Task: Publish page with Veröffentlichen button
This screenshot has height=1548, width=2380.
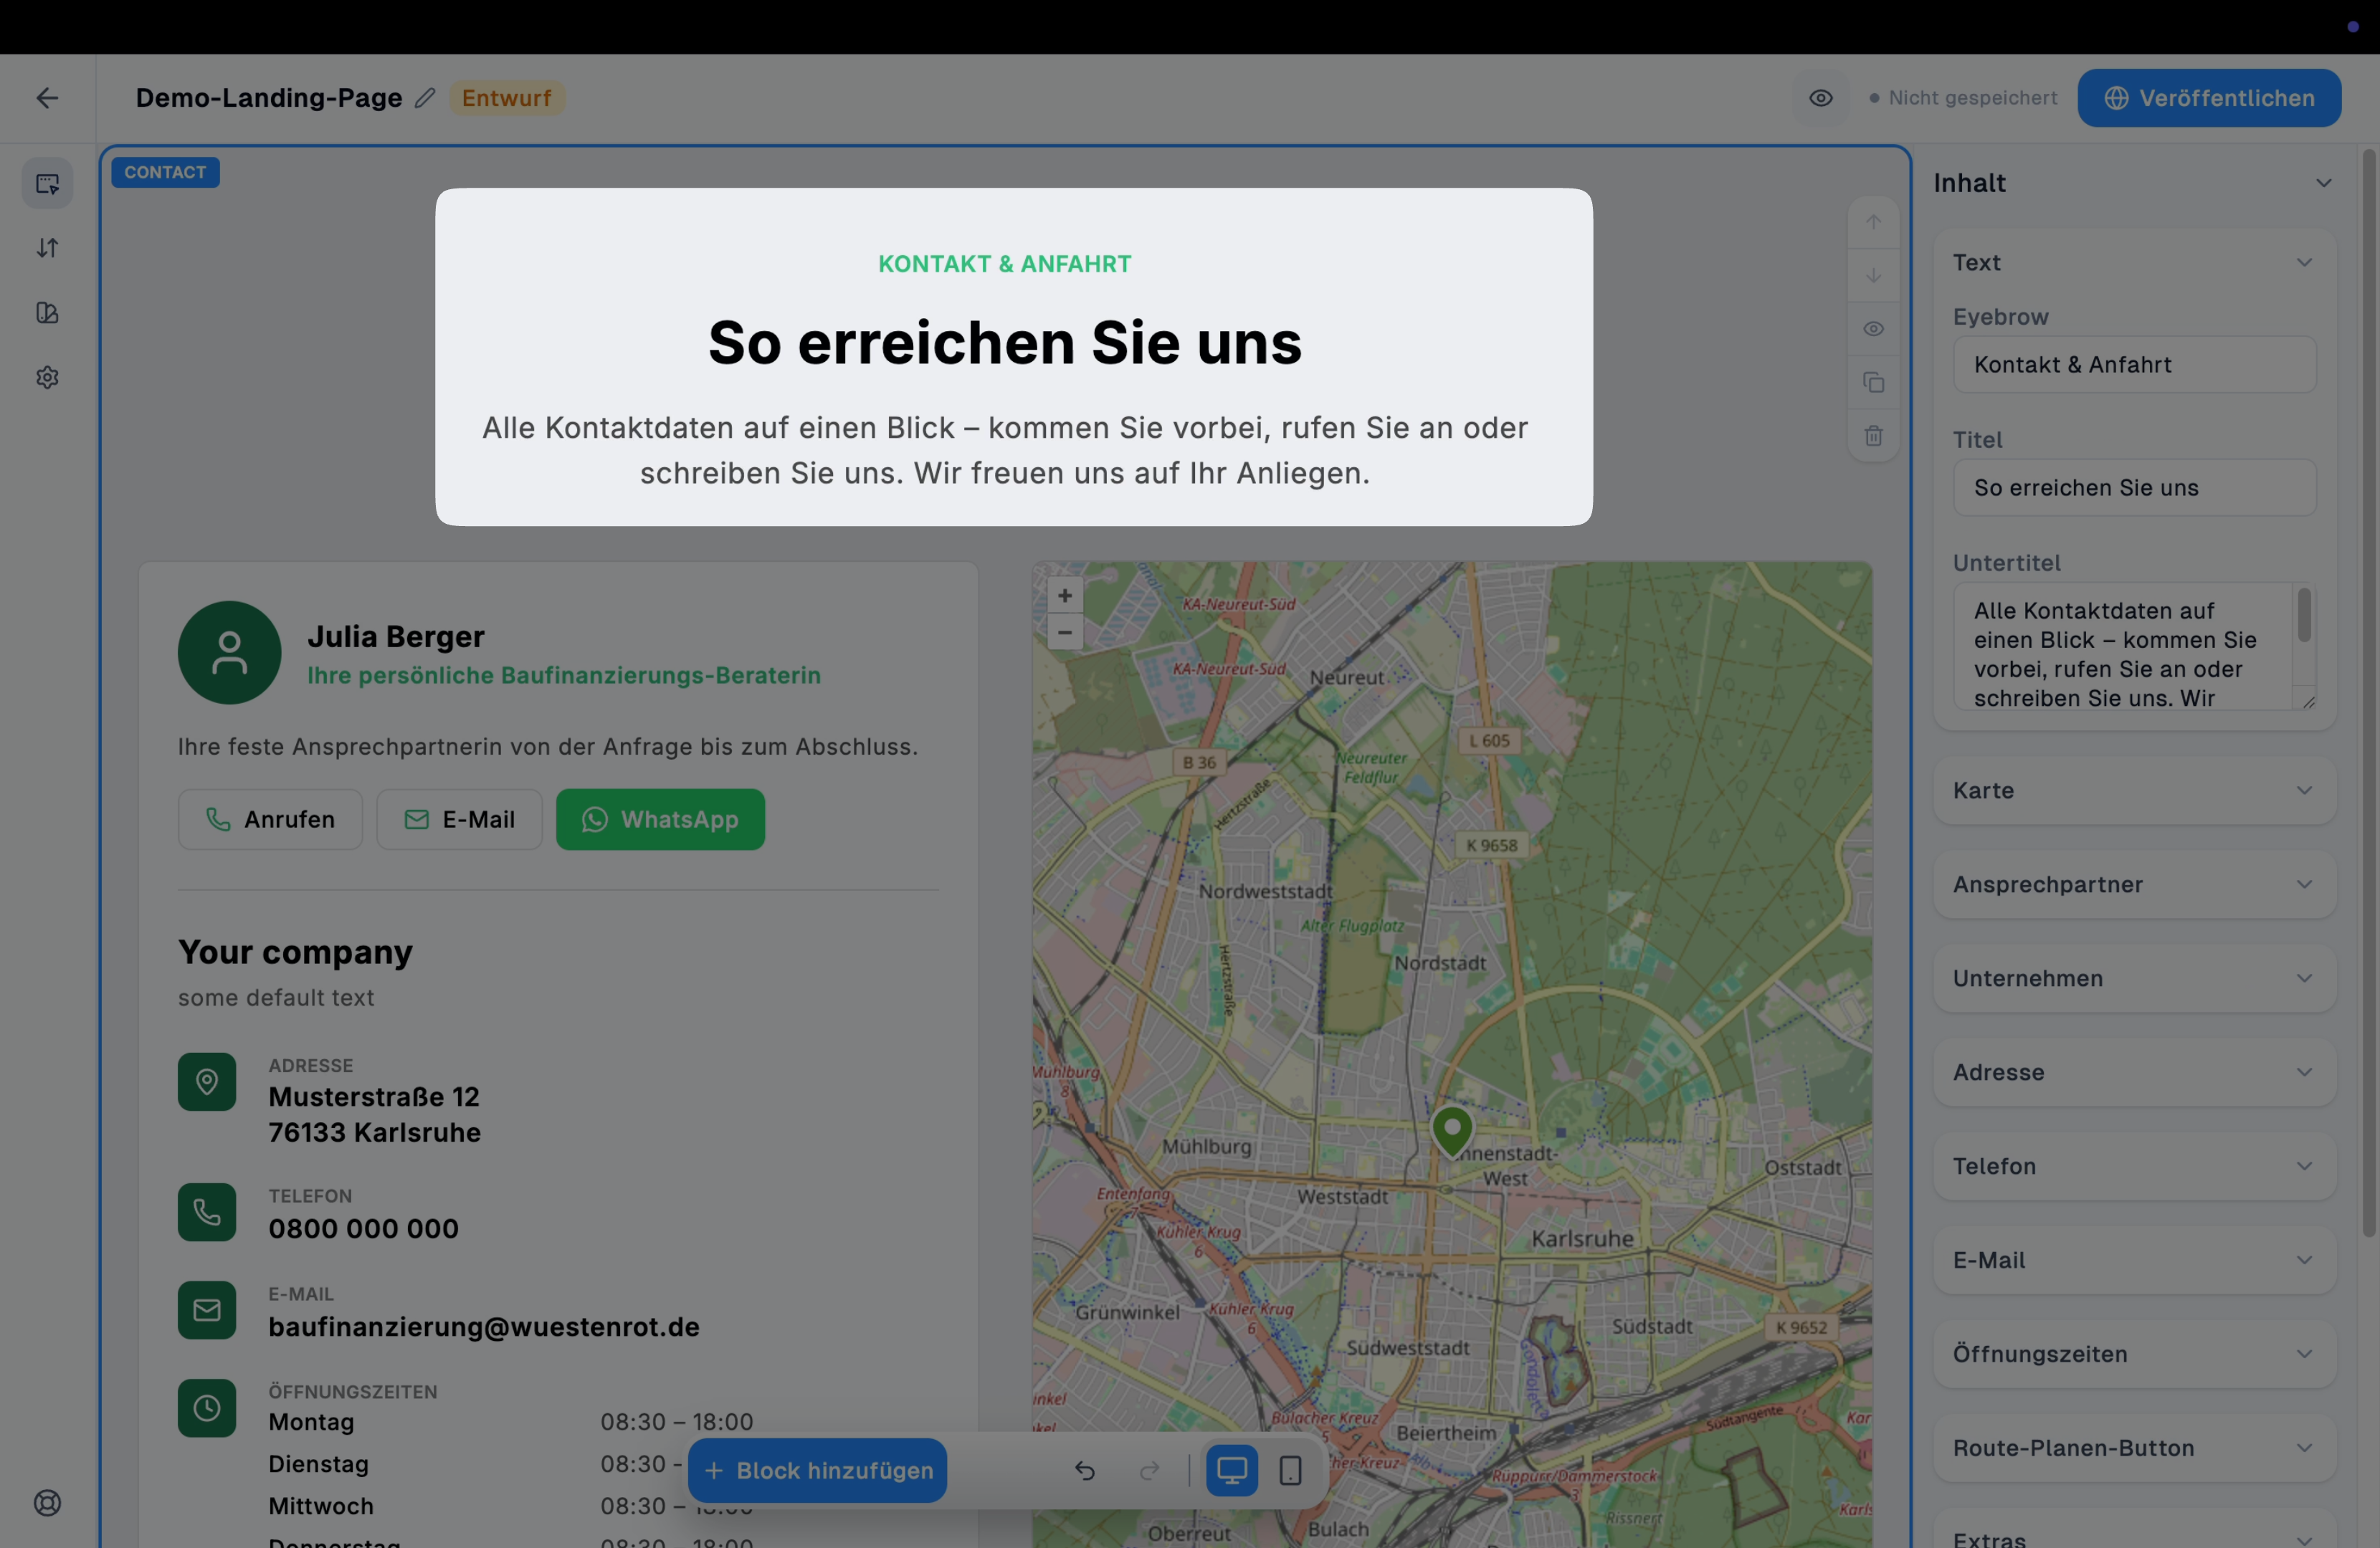Action: coord(2209,98)
